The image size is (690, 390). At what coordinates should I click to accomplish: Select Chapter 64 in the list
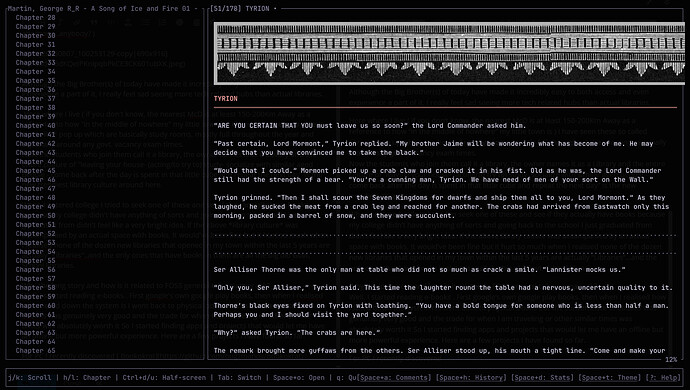[36, 342]
